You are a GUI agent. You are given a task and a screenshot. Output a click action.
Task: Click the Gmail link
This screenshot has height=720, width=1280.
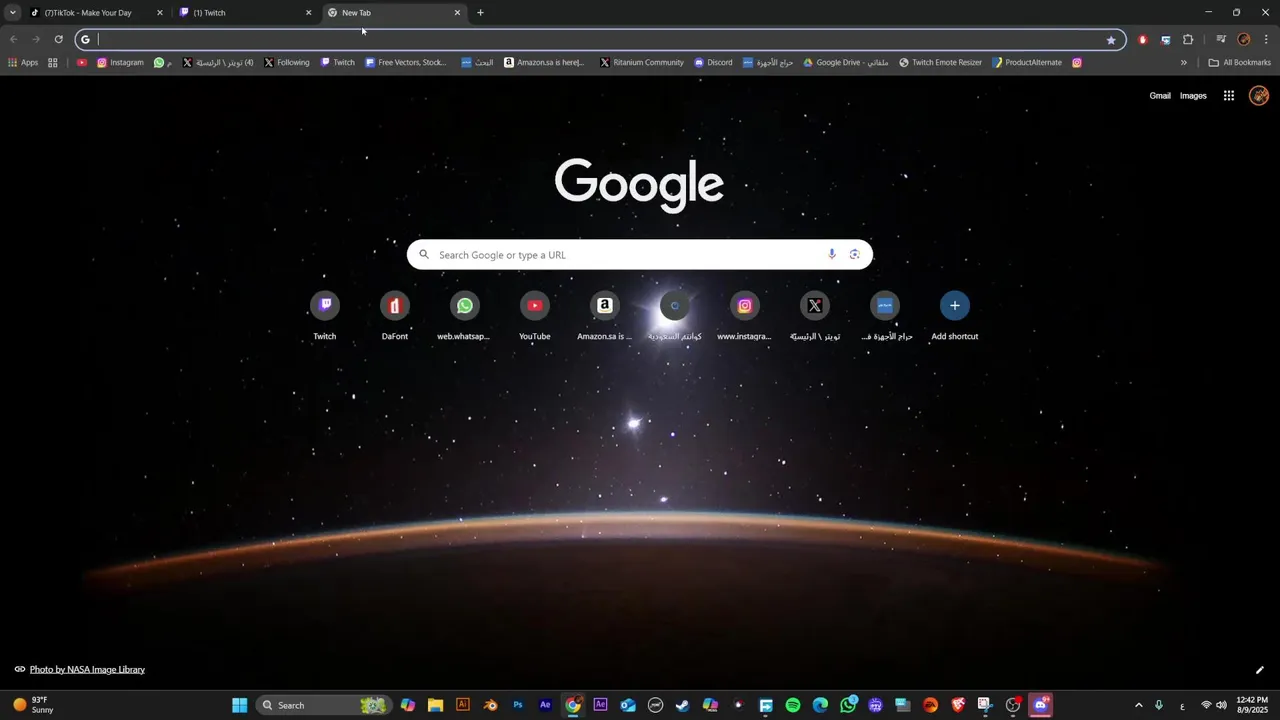coord(1160,96)
